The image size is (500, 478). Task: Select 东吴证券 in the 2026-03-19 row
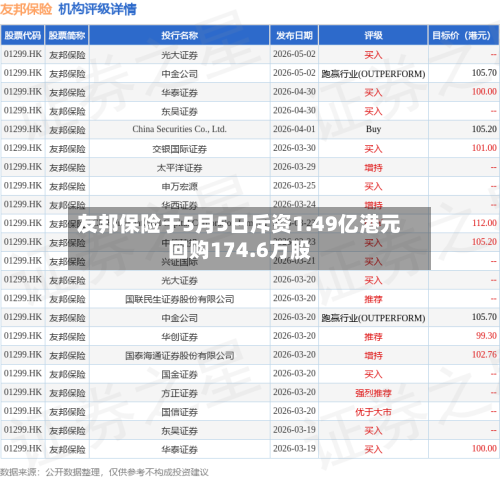point(180,431)
